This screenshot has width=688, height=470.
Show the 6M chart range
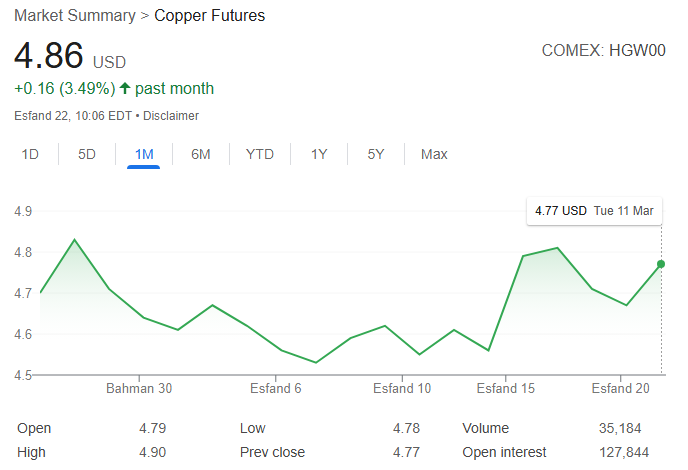coord(201,154)
